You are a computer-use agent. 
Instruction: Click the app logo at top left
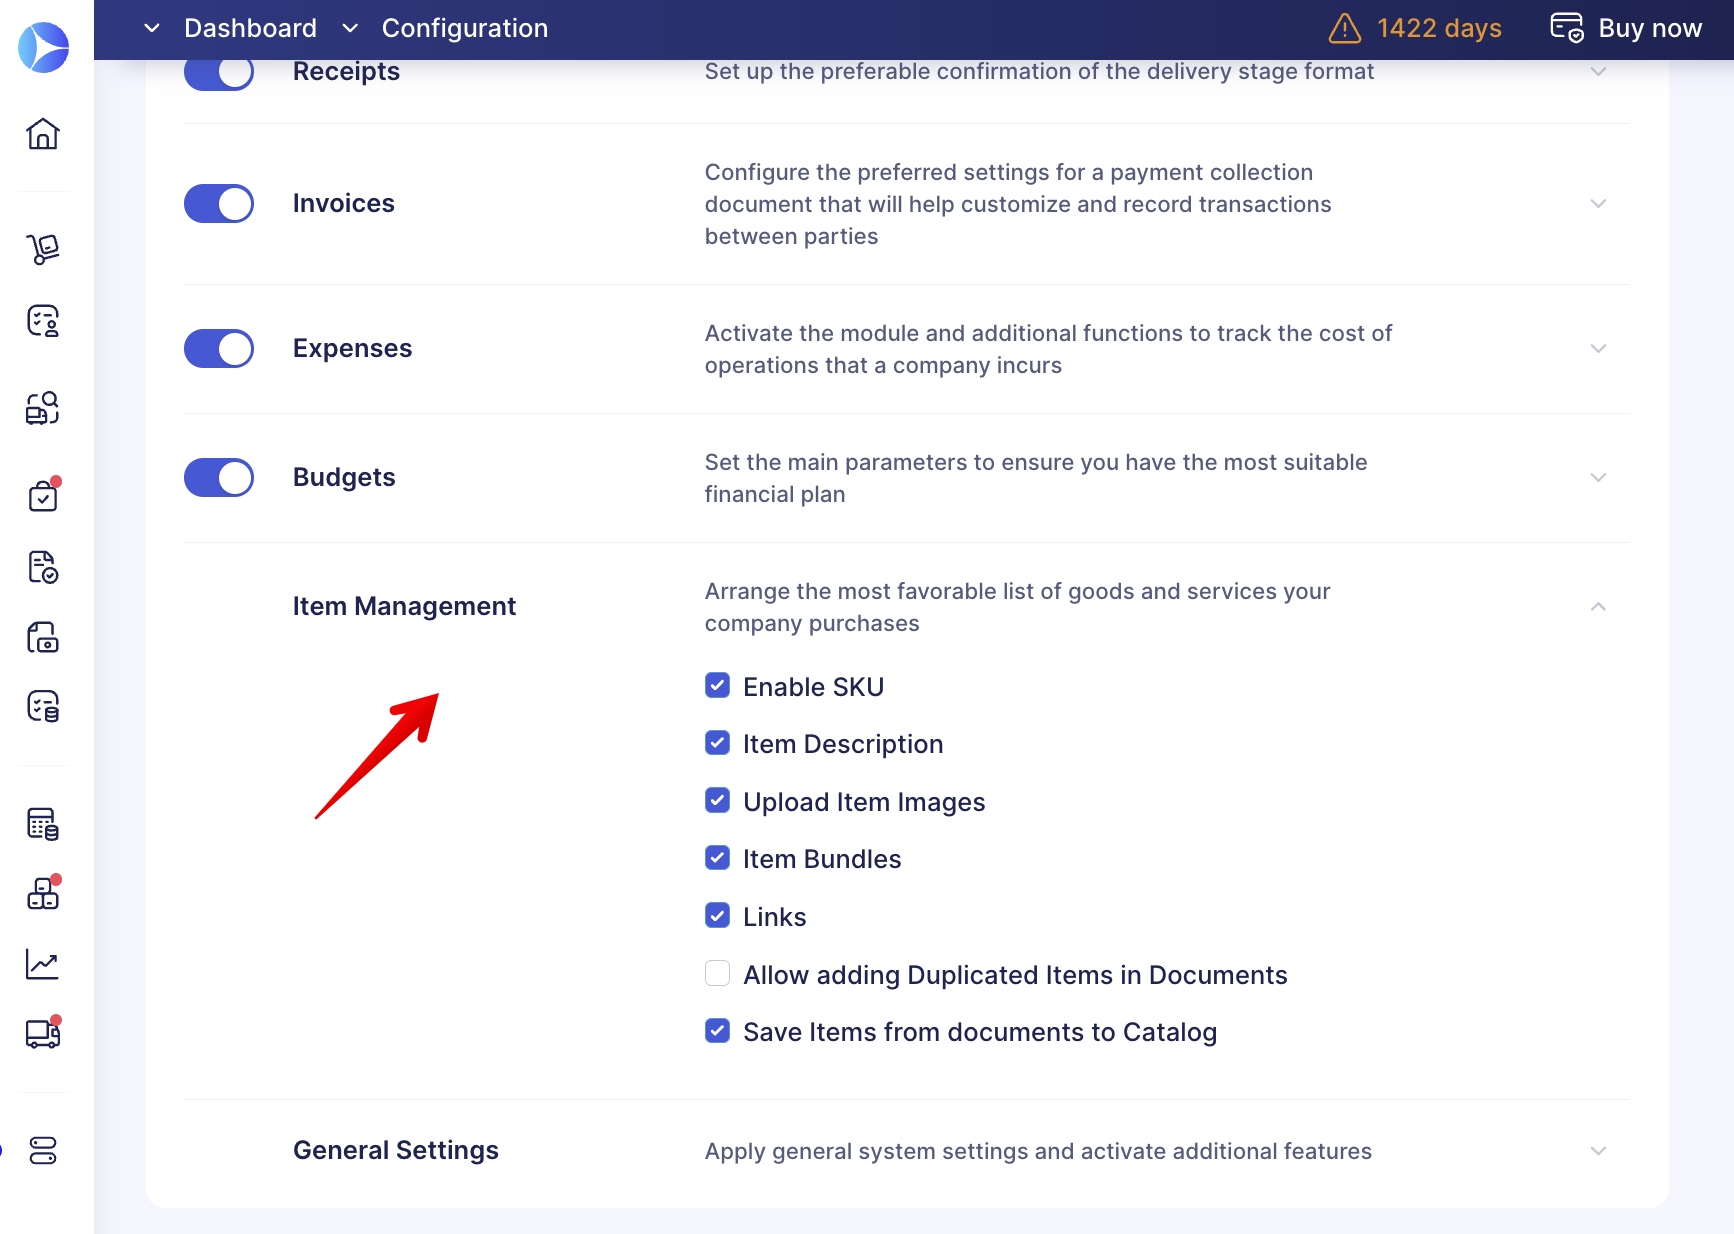[x=44, y=47]
